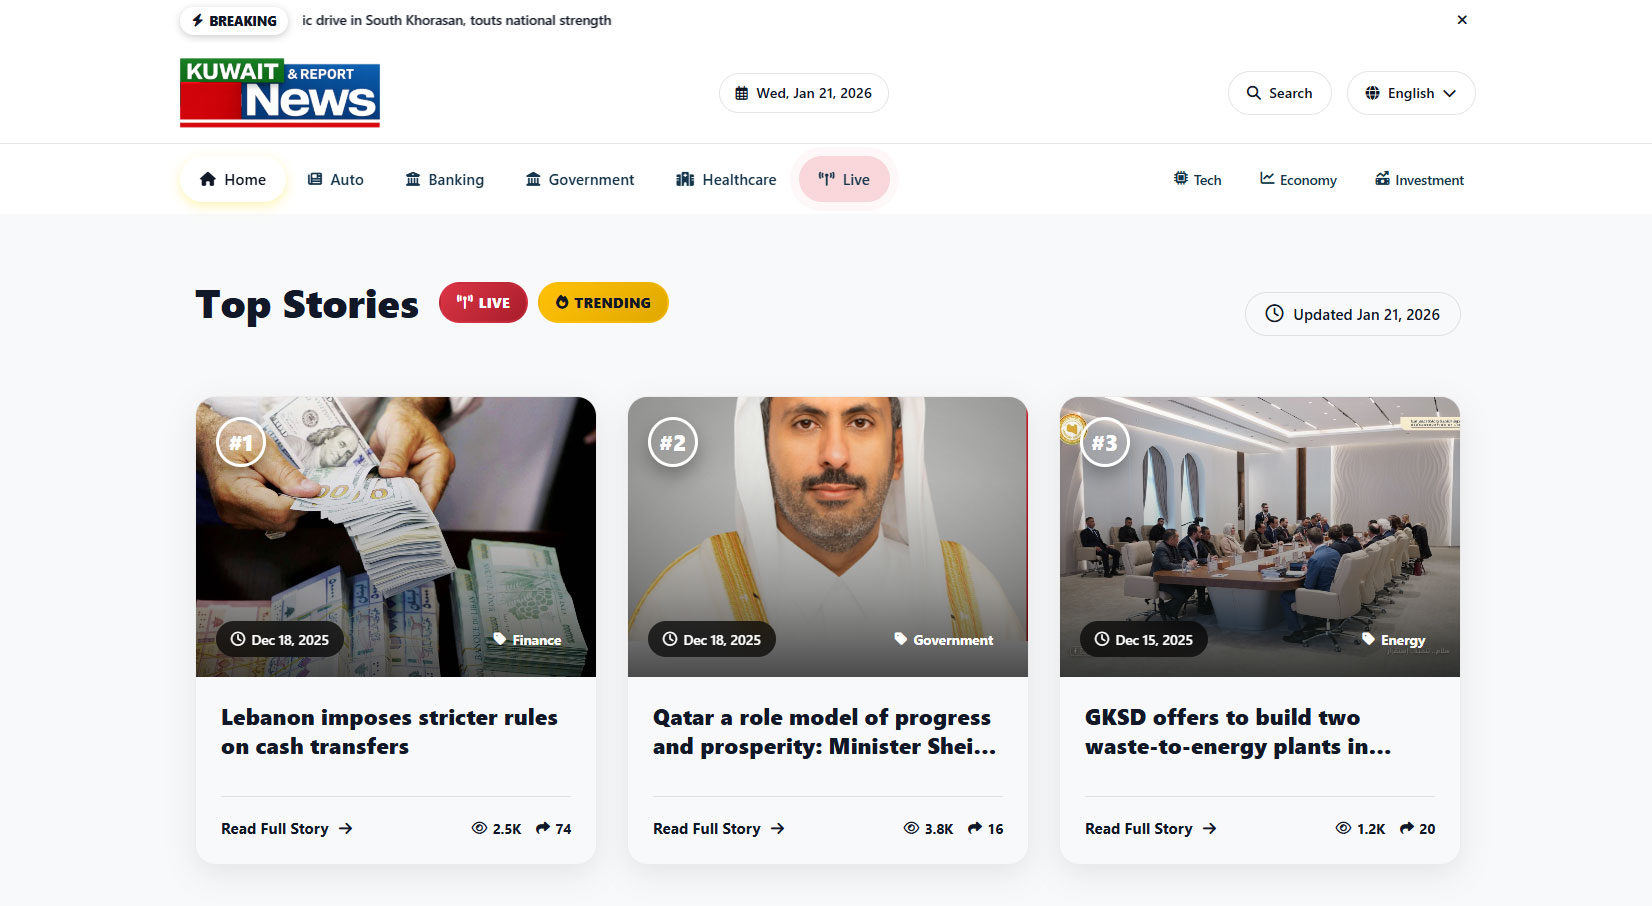Click the date calendar pill
Image resolution: width=1652 pixels, height=906 pixels.
[x=803, y=93]
